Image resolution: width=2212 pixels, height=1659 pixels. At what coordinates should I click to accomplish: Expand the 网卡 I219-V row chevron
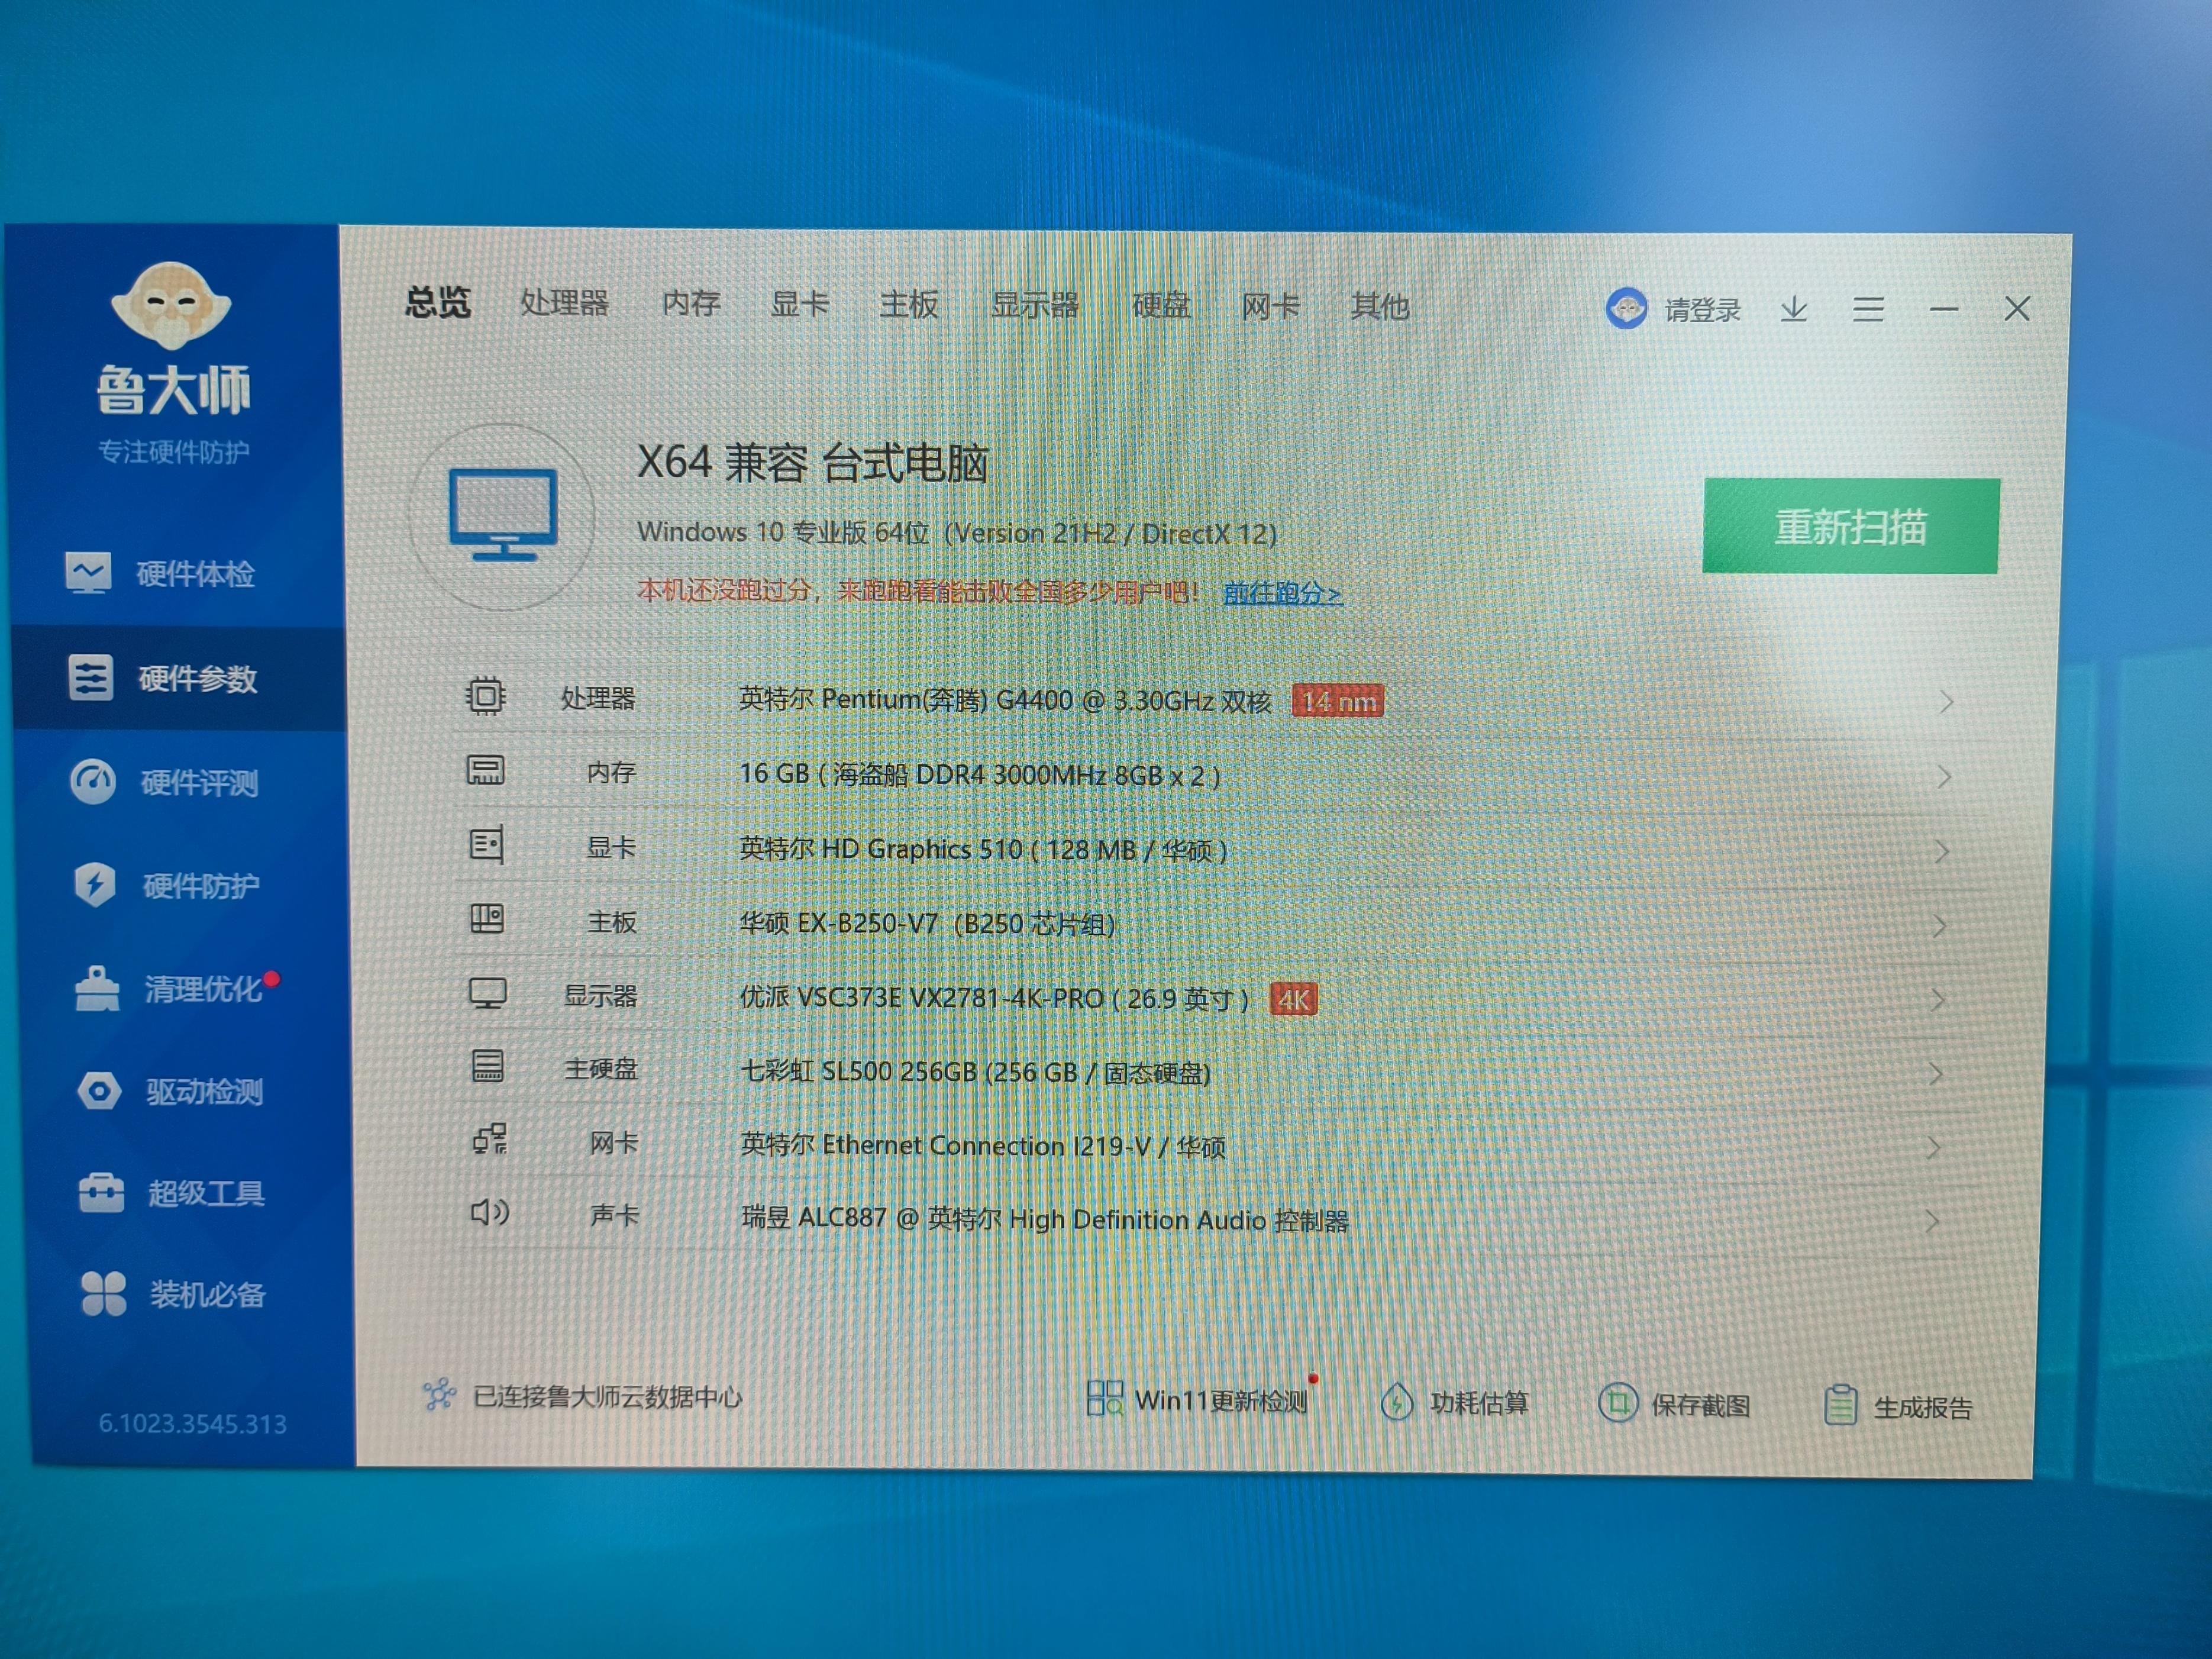coord(1934,1147)
